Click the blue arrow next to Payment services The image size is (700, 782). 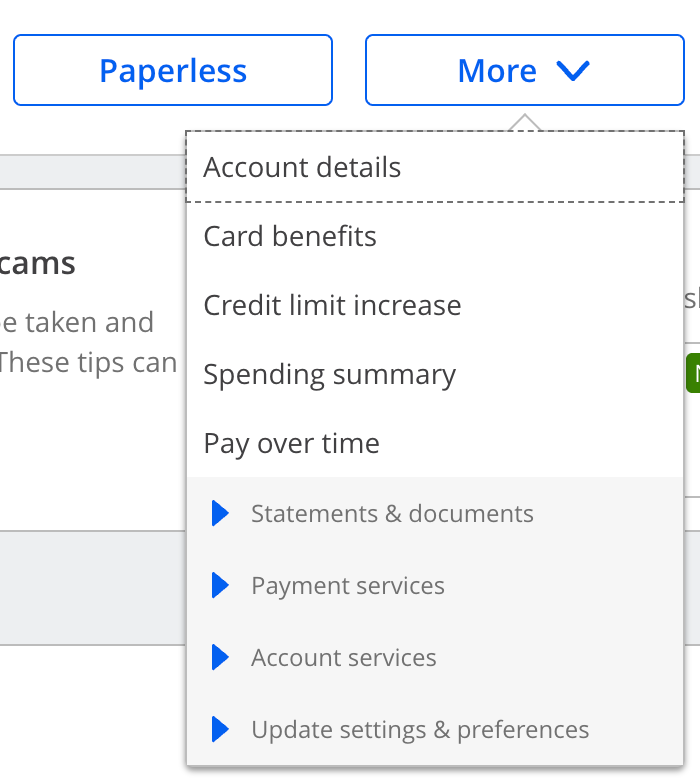click(221, 586)
